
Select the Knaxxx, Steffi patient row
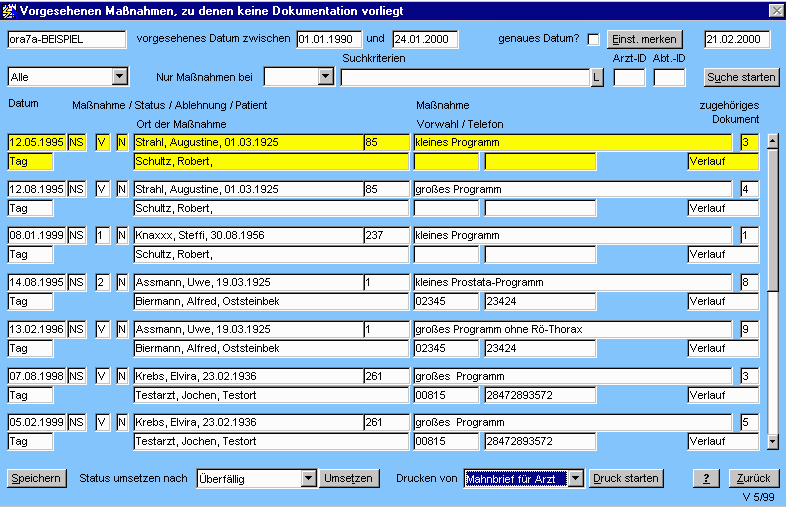pyautogui.click(x=248, y=235)
